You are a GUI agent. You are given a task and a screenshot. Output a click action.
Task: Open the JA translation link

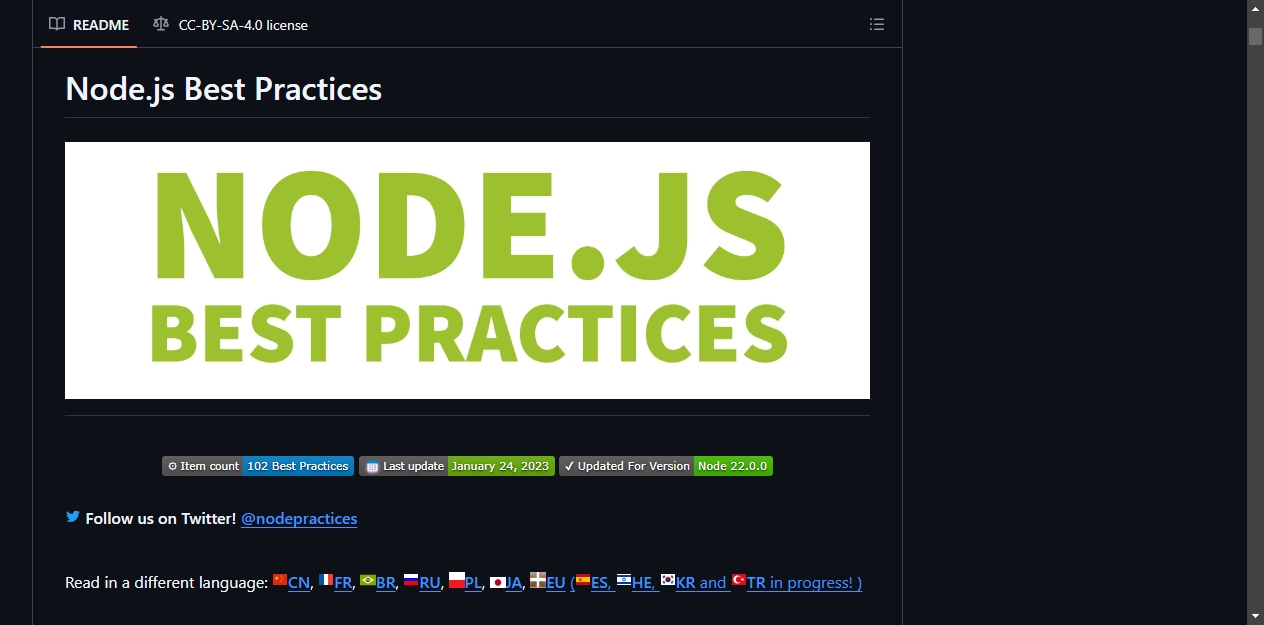[514, 583]
